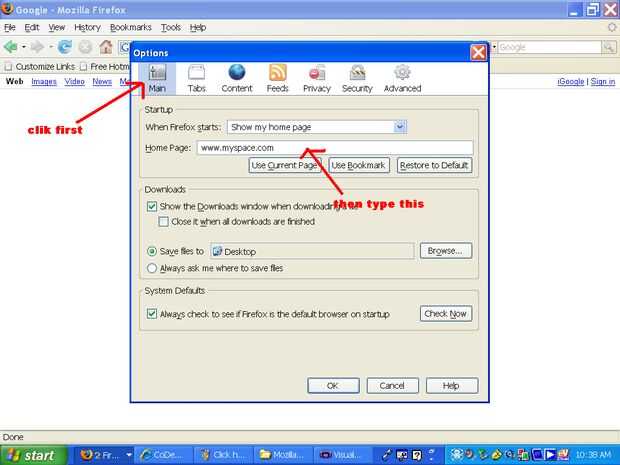Screen dimensions: 620x465
Task: Click the News link on Google
Action: (x=102, y=81)
